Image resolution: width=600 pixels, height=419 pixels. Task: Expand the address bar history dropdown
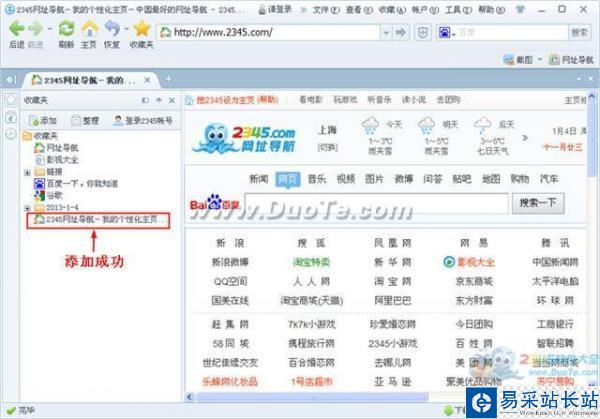click(x=386, y=33)
